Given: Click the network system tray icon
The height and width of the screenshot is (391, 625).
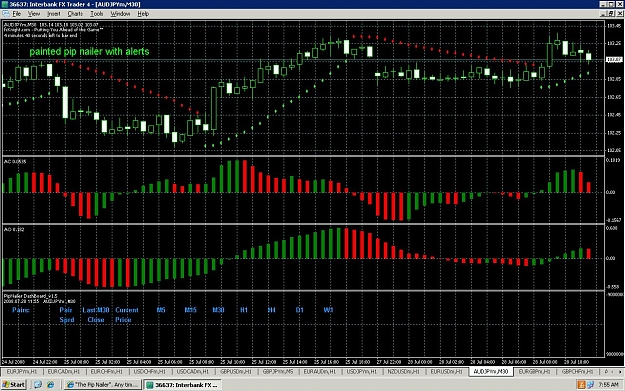Looking at the screenshot, I should tap(590, 385).
